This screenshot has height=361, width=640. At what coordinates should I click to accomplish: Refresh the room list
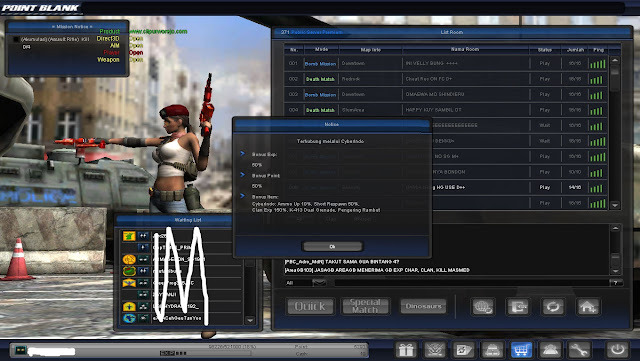click(553, 306)
